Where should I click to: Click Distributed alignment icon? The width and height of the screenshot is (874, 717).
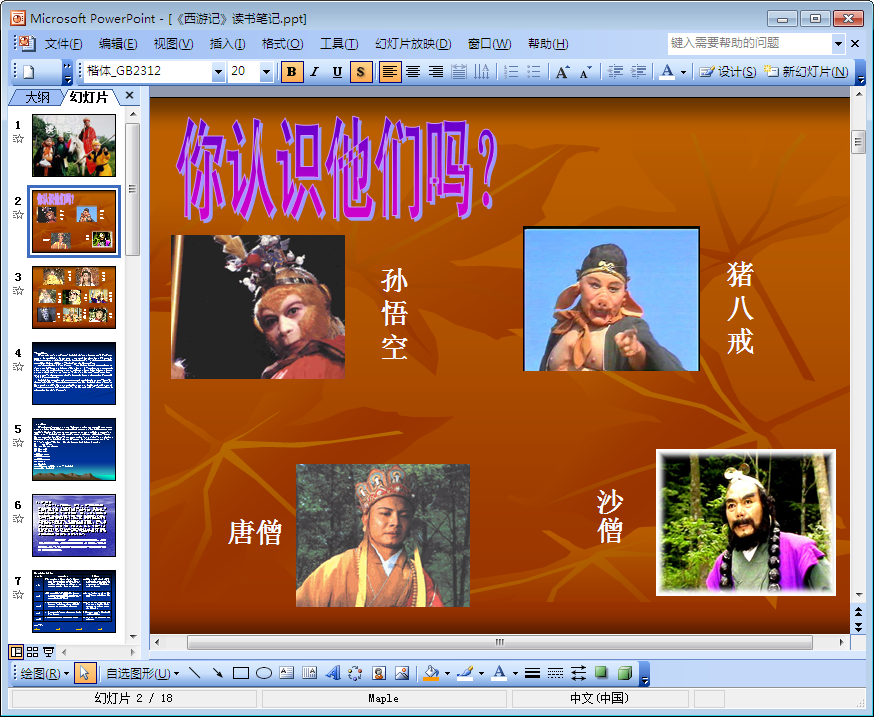[x=458, y=72]
